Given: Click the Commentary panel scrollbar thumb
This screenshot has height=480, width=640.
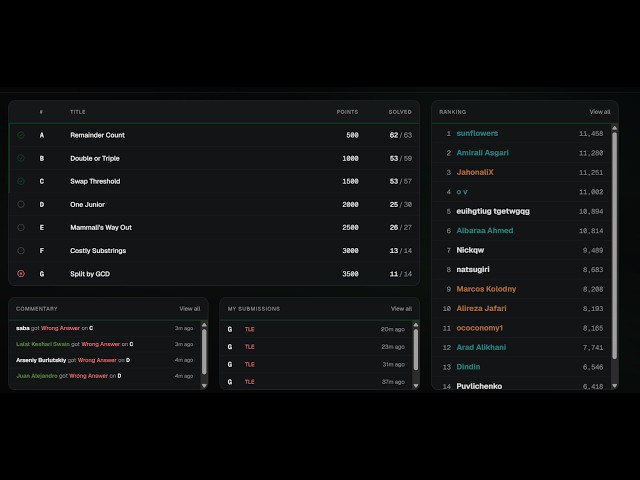Looking at the screenshot, I should pos(204,351).
